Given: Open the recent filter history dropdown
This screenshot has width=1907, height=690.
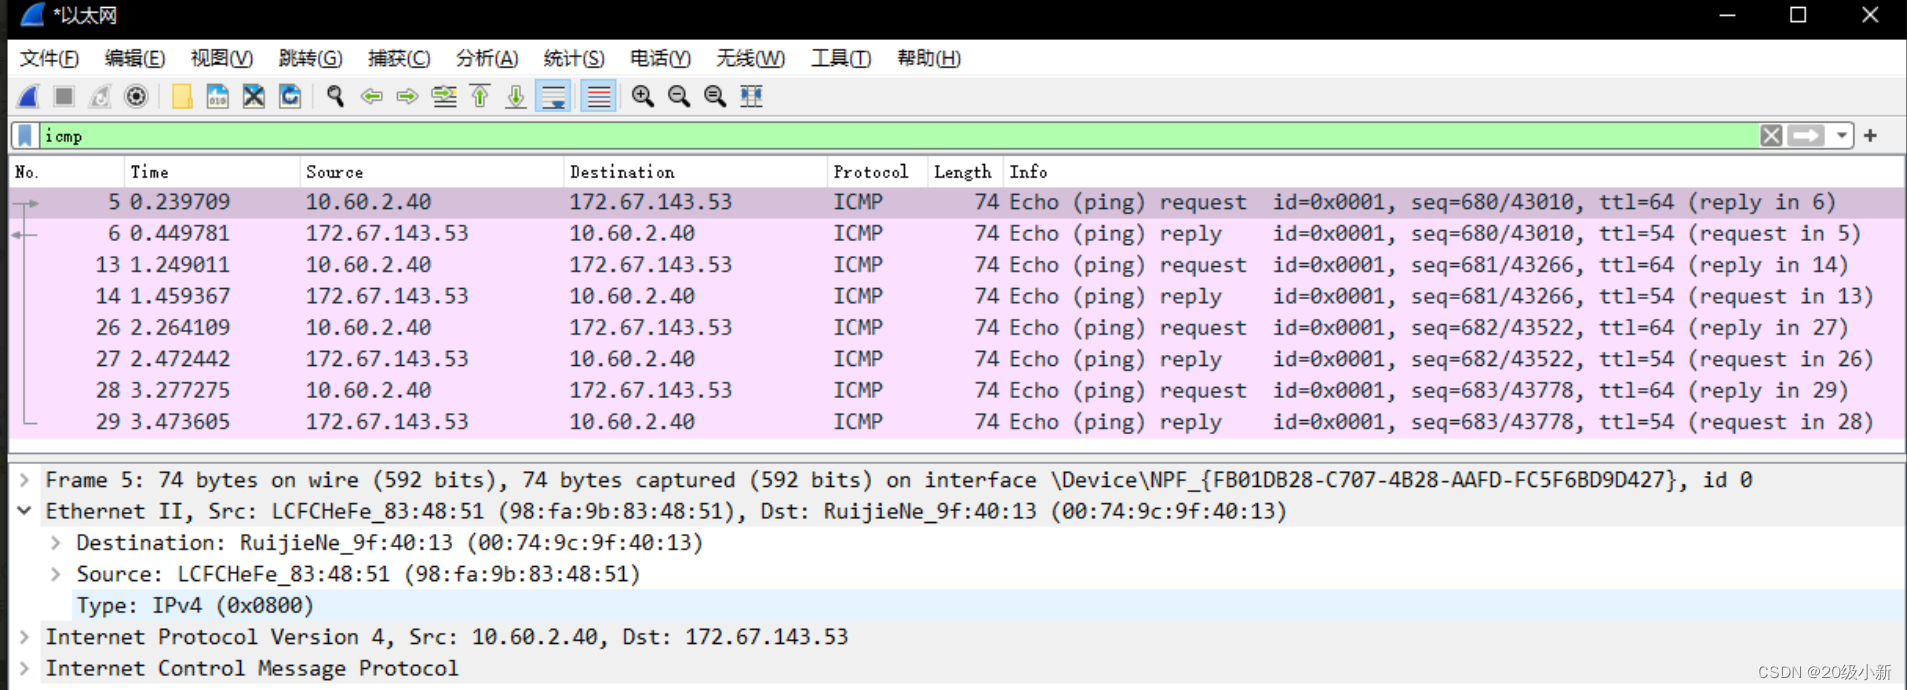Looking at the screenshot, I should pos(1842,135).
